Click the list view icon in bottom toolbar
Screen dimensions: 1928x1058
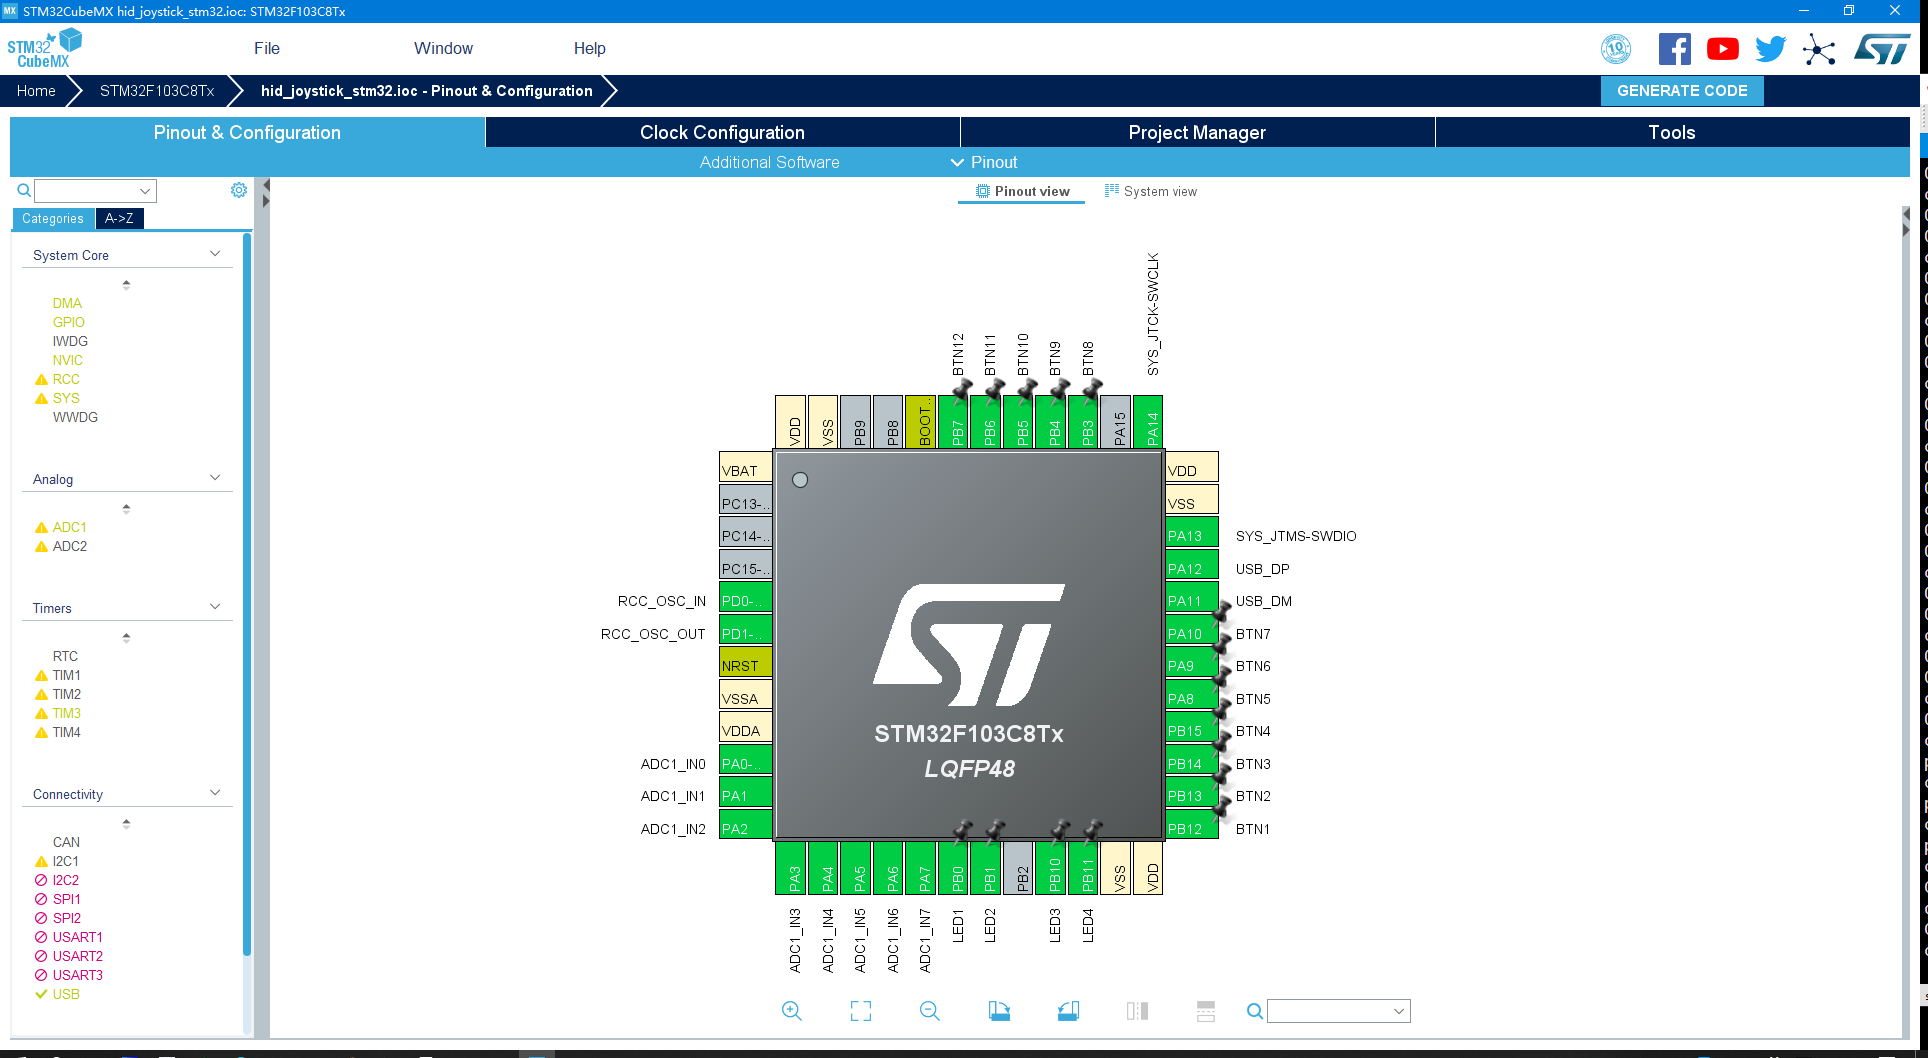(x=1206, y=1011)
